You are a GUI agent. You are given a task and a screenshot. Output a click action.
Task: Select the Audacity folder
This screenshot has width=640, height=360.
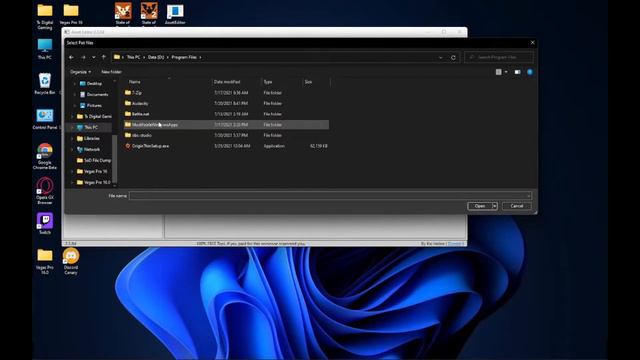click(227, 103)
